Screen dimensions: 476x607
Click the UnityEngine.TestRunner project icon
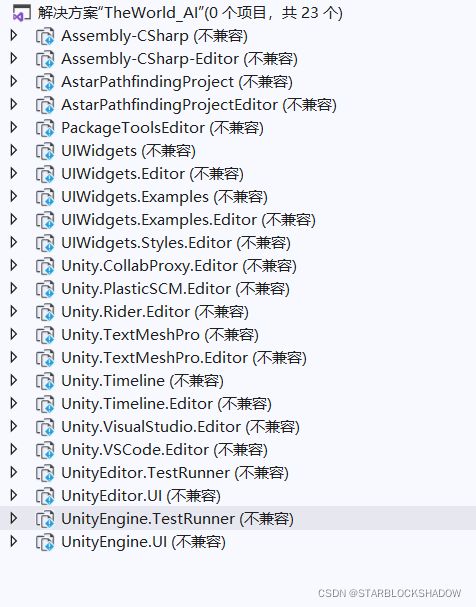[x=45, y=520]
